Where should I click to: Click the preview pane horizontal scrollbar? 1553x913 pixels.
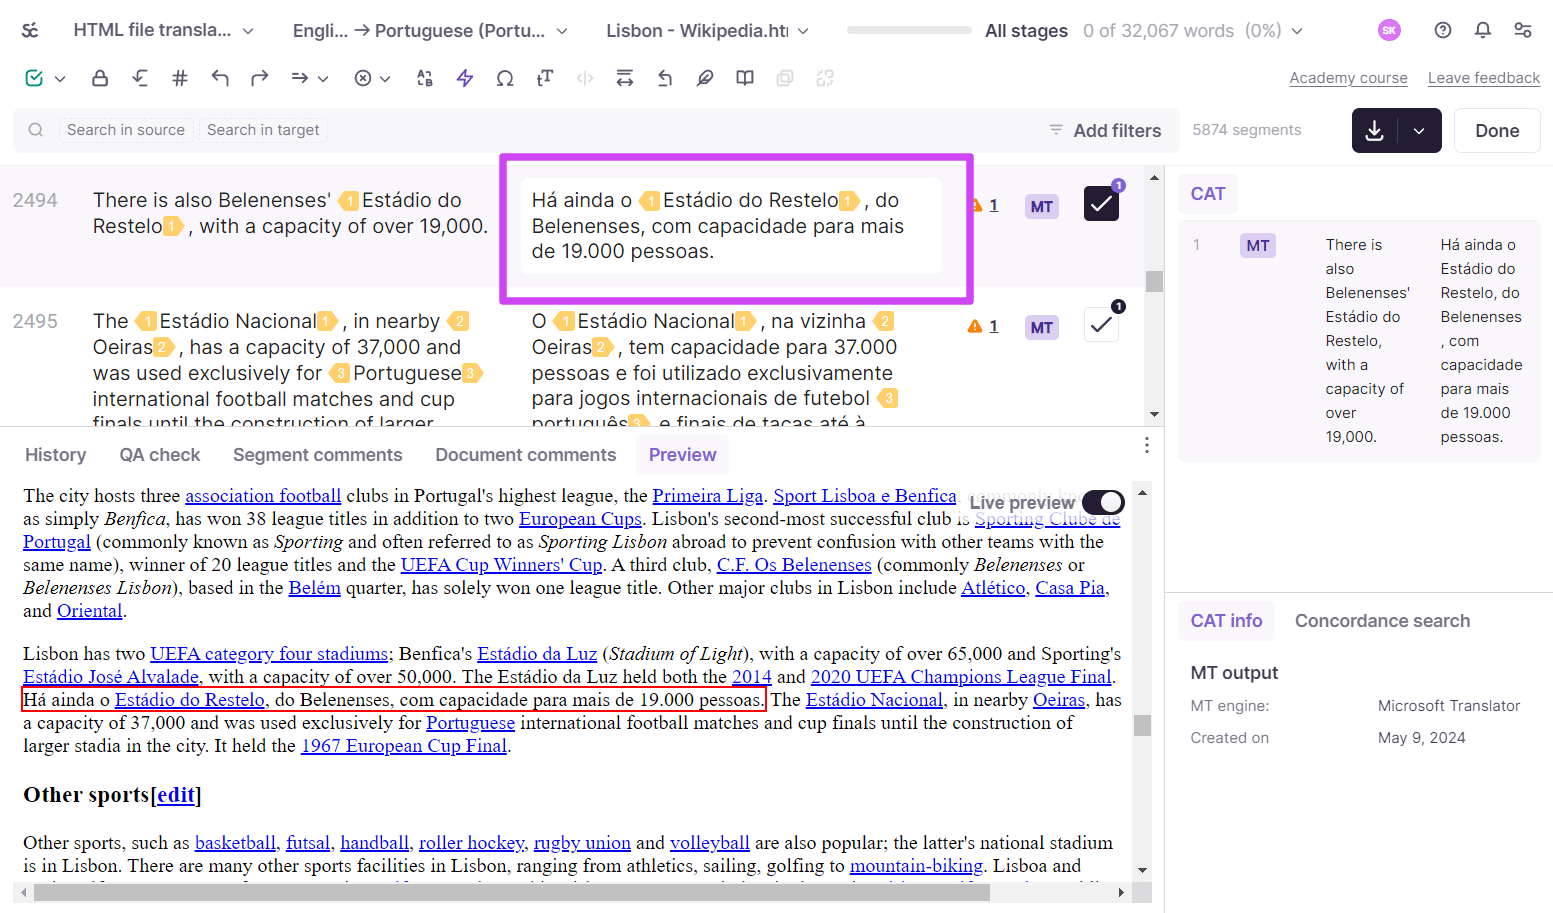click(512, 892)
